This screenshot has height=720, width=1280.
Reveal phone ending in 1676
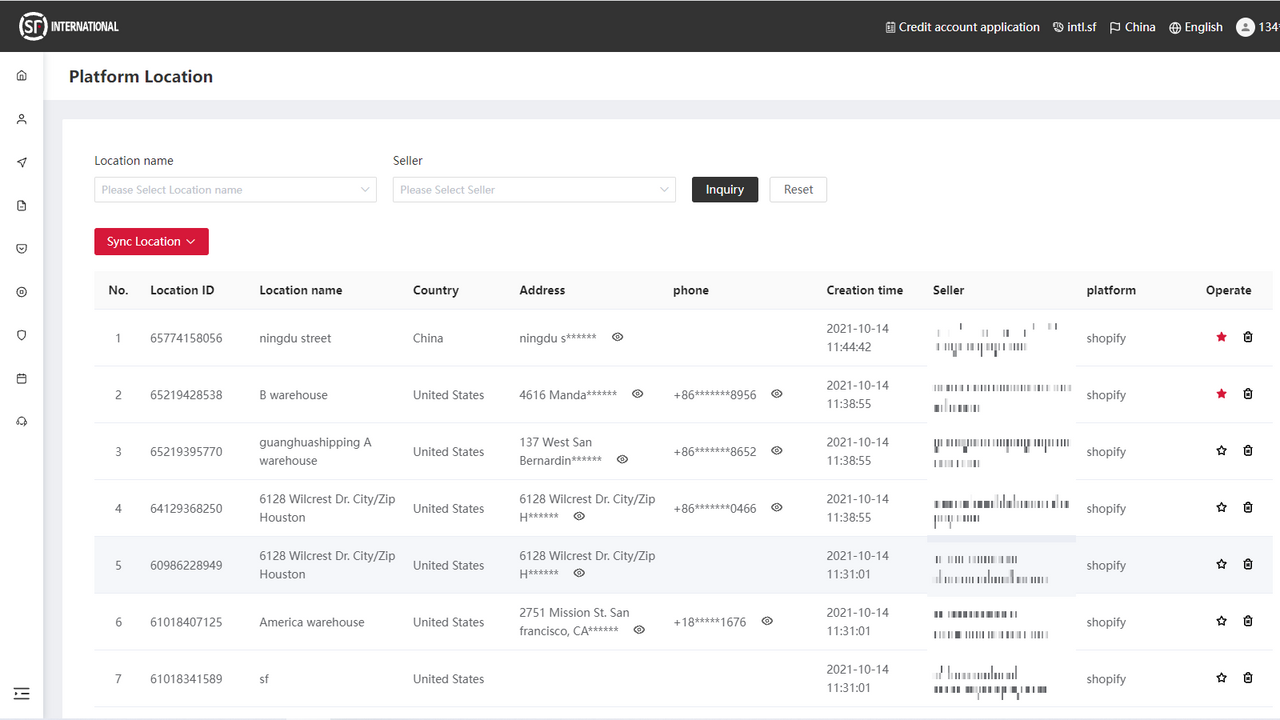coord(767,621)
